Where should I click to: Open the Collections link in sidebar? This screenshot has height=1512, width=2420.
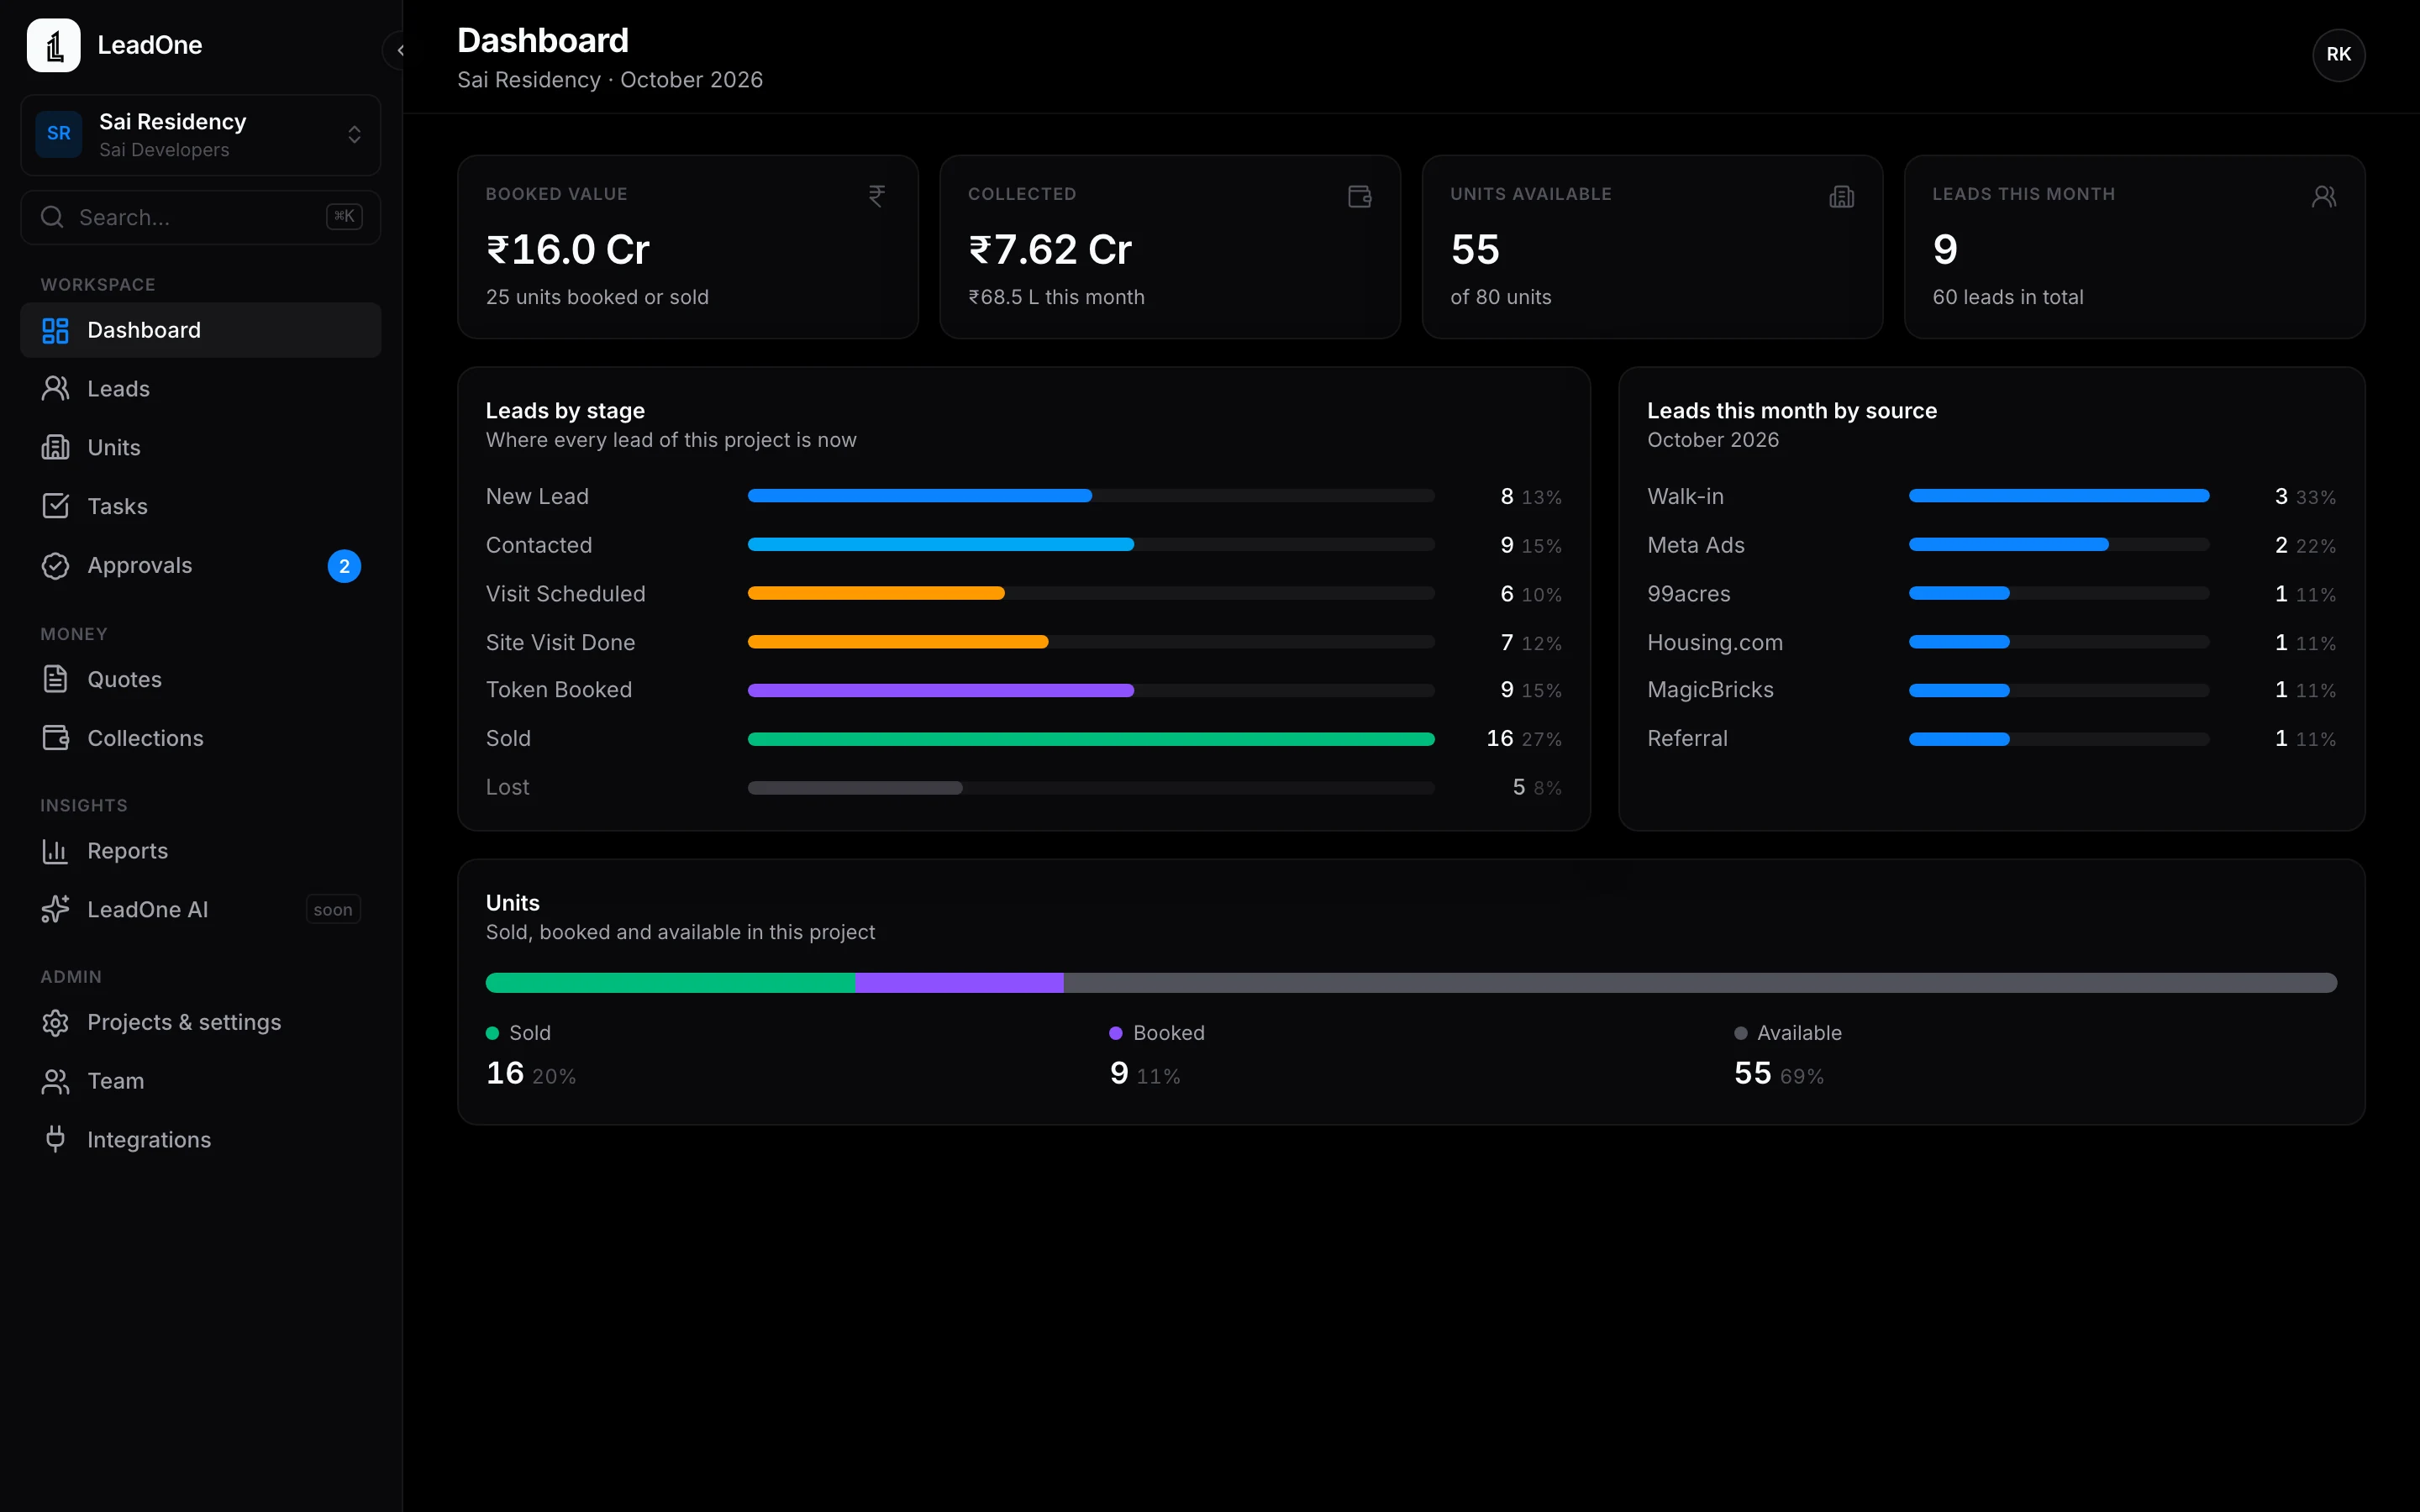[201, 738]
